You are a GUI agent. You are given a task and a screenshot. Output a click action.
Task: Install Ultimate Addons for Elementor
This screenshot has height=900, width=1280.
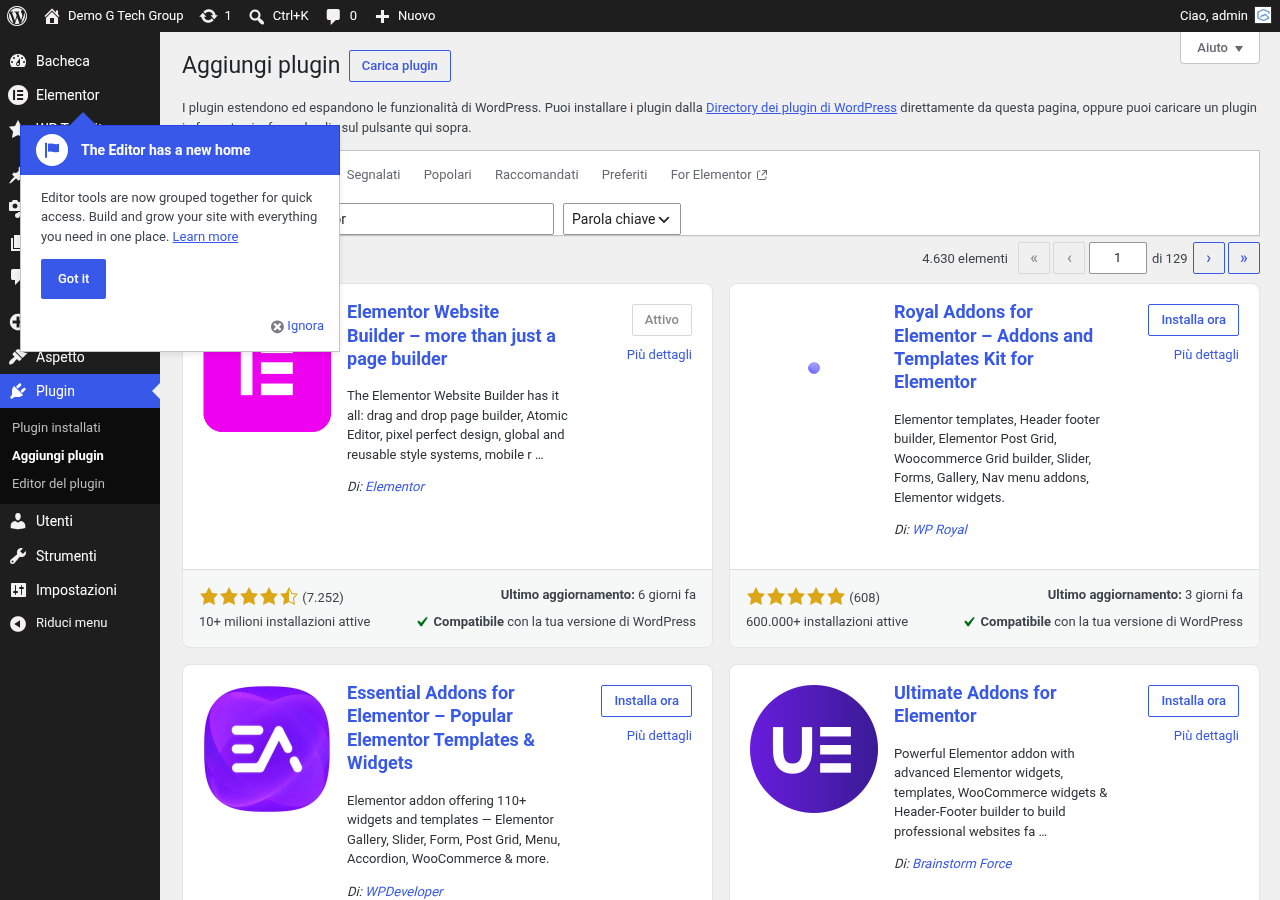pos(1193,701)
